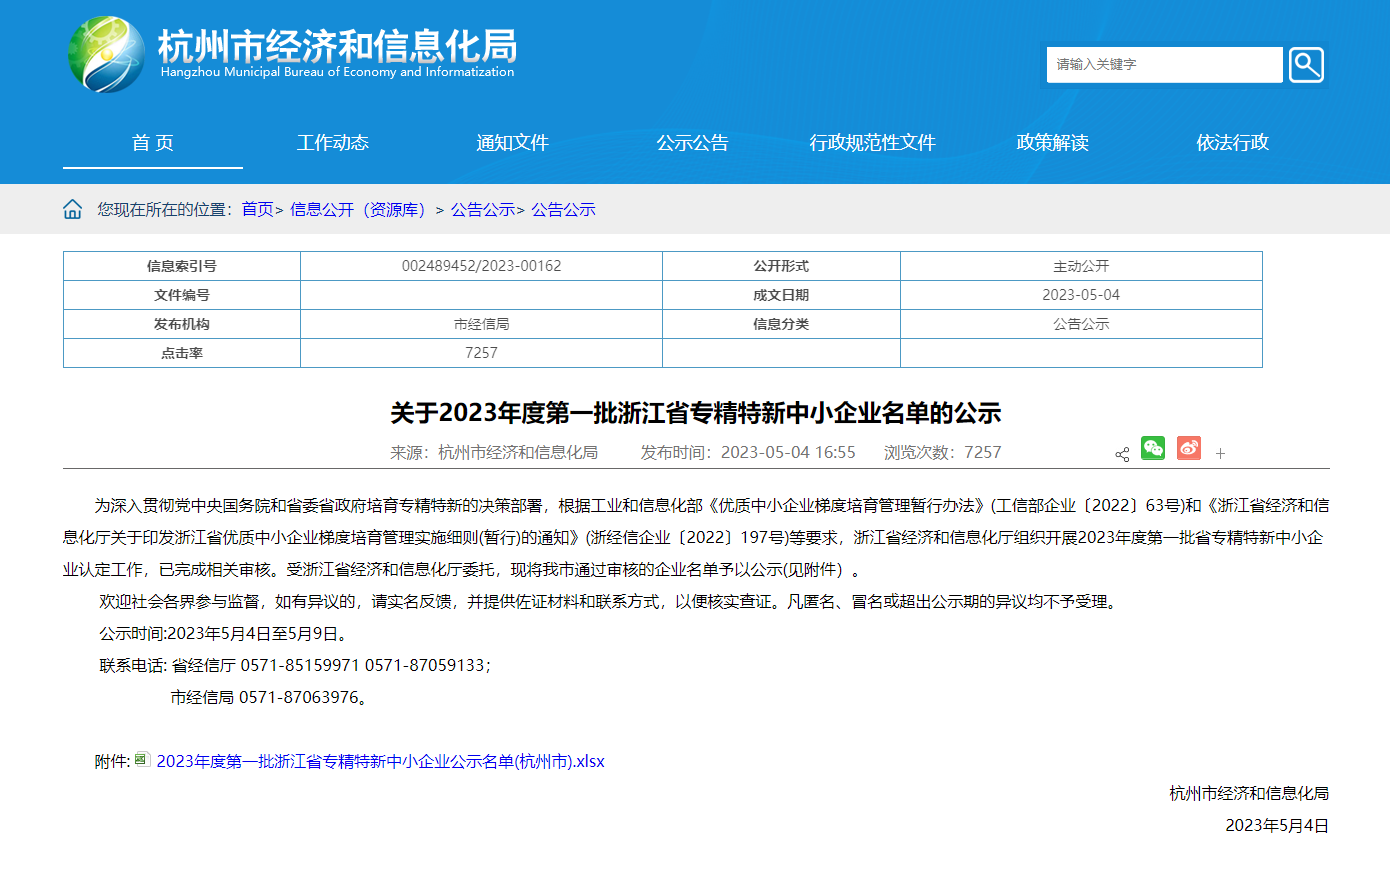The width and height of the screenshot is (1390, 876).
Task: Share the article via the WeChat icon
Action: (x=1153, y=449)
